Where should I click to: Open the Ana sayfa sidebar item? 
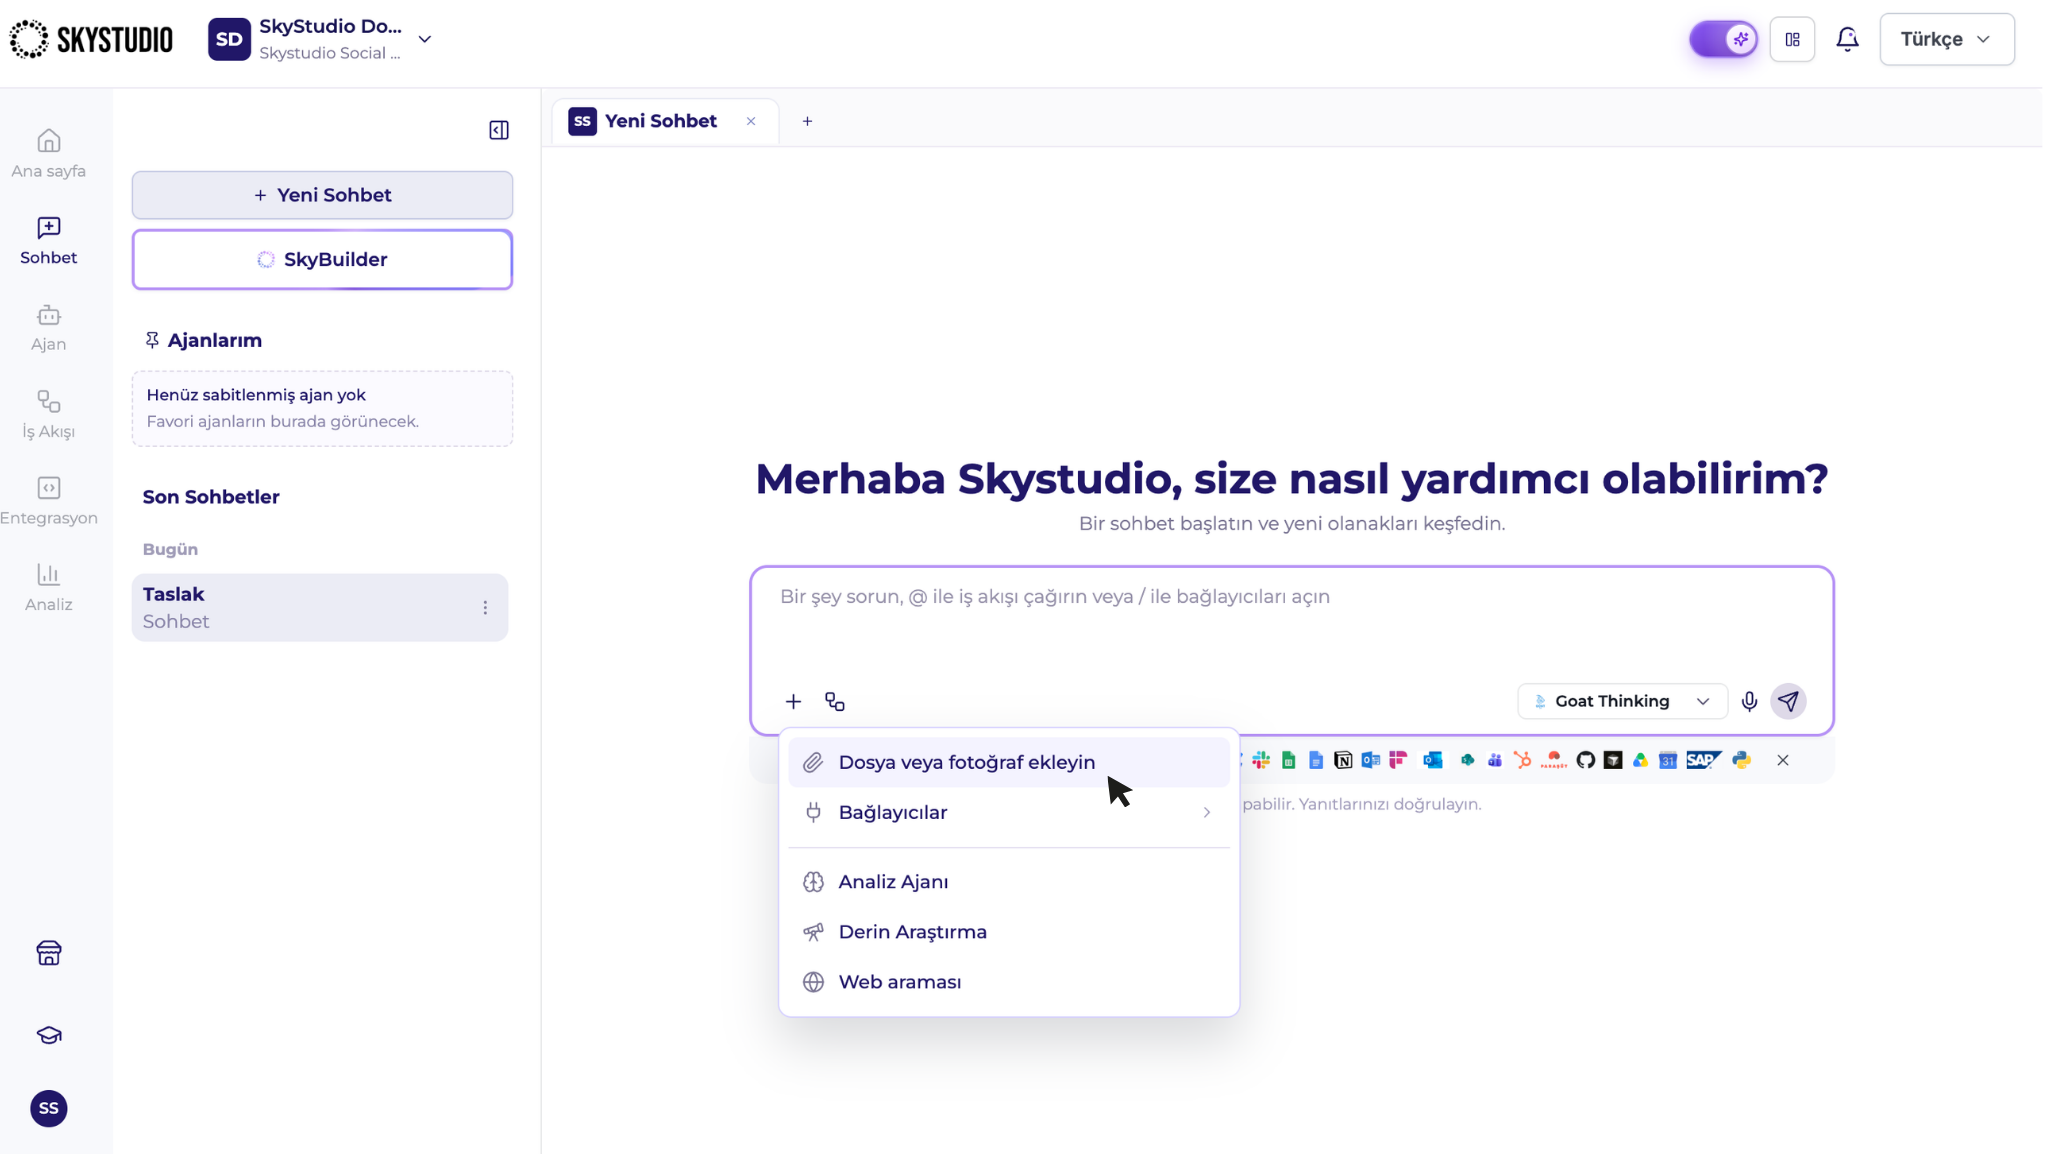coord(48,154)
